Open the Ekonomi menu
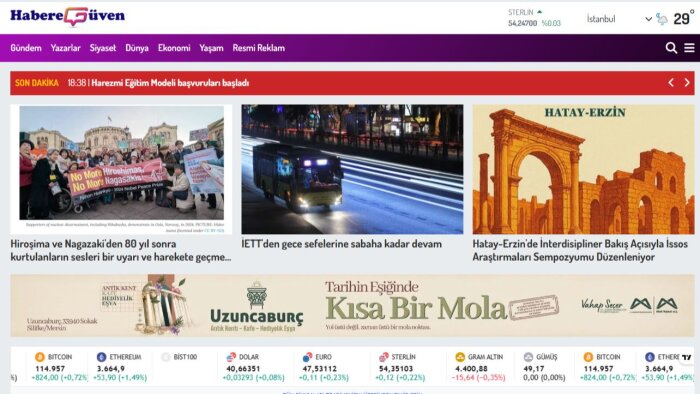The image size is (700, 394). point(174,48)
